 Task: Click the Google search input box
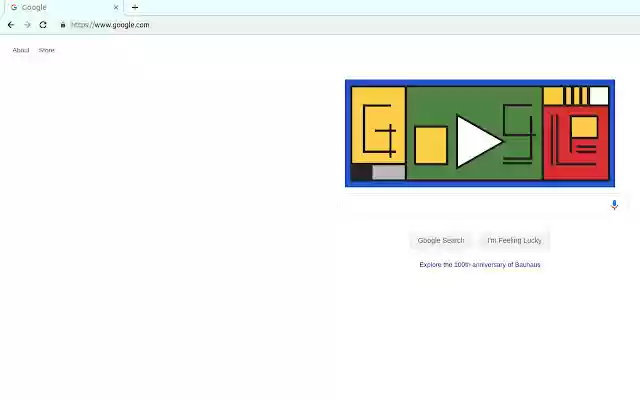pos(480,205)
